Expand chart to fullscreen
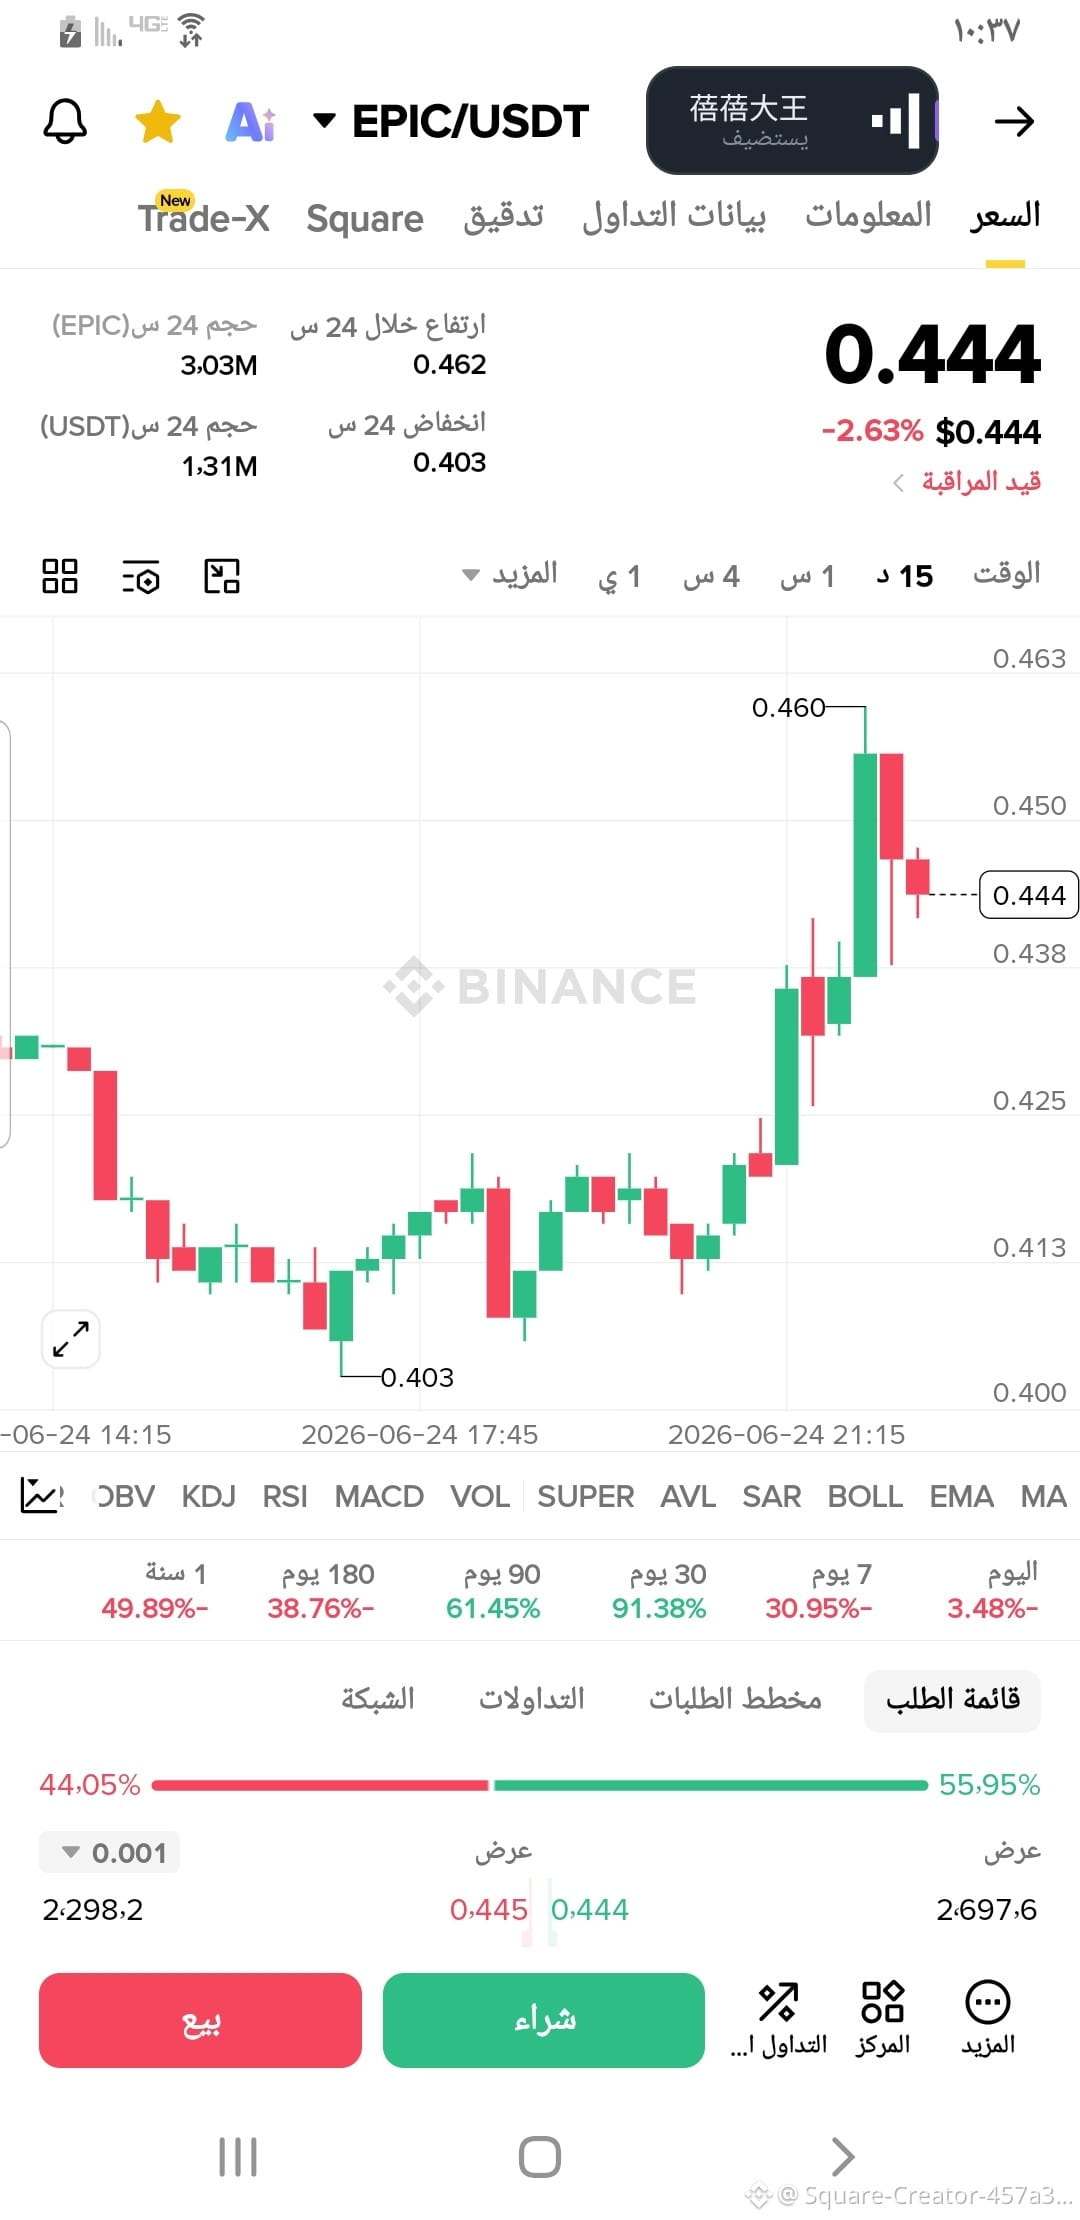The image size is (1080, 2220). [x=71, y=1339]
